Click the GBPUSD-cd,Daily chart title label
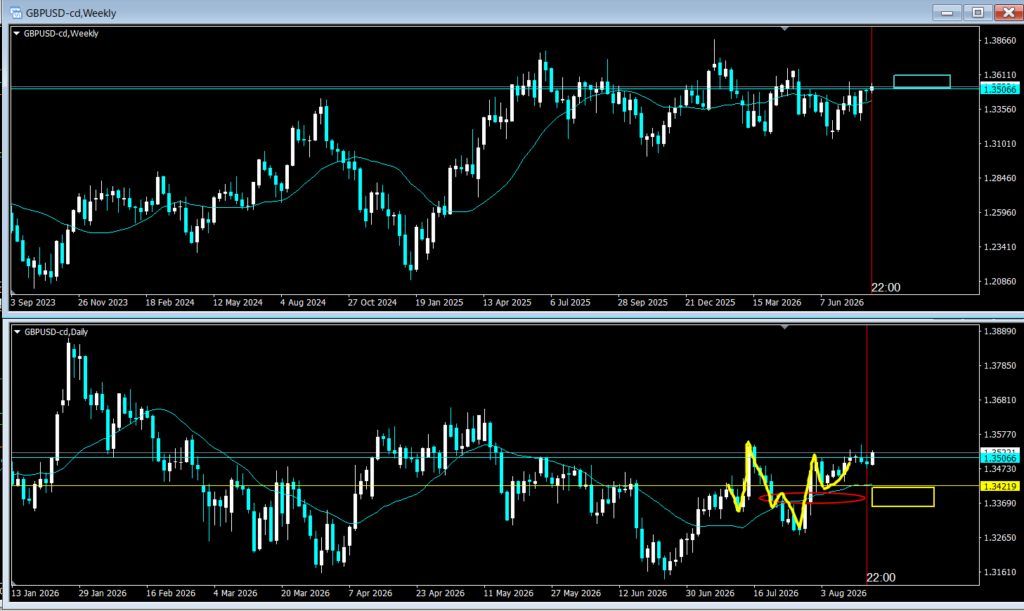 click(x=56, y=332)
